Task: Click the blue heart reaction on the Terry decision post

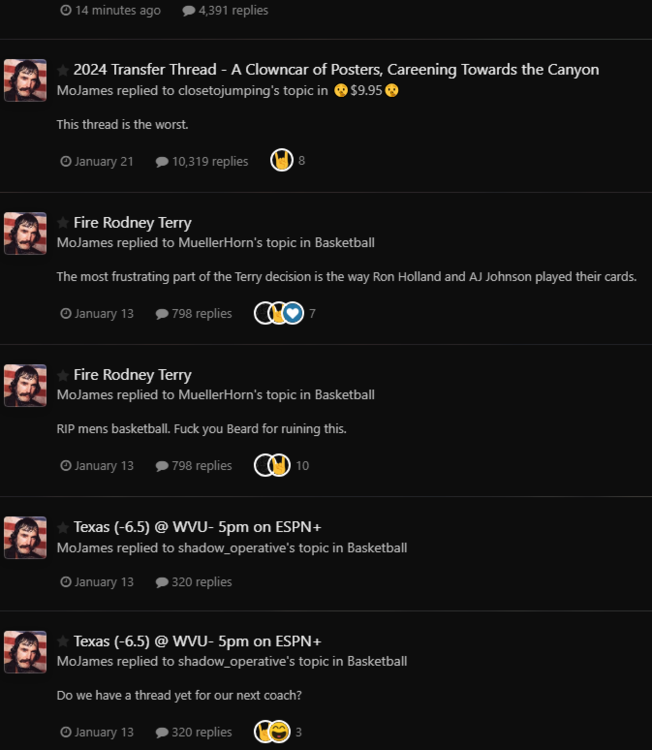Action: (x=293, y=313)
